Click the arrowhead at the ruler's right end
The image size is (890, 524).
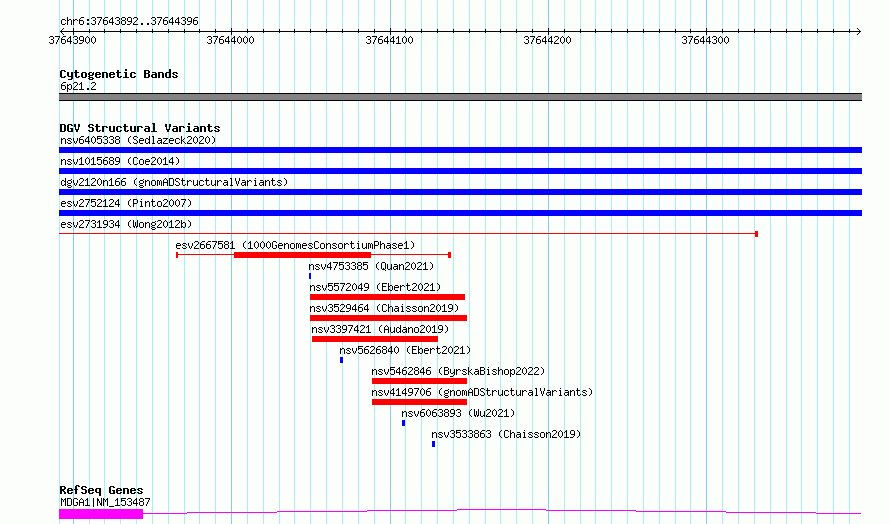click(x=858, y=31)
